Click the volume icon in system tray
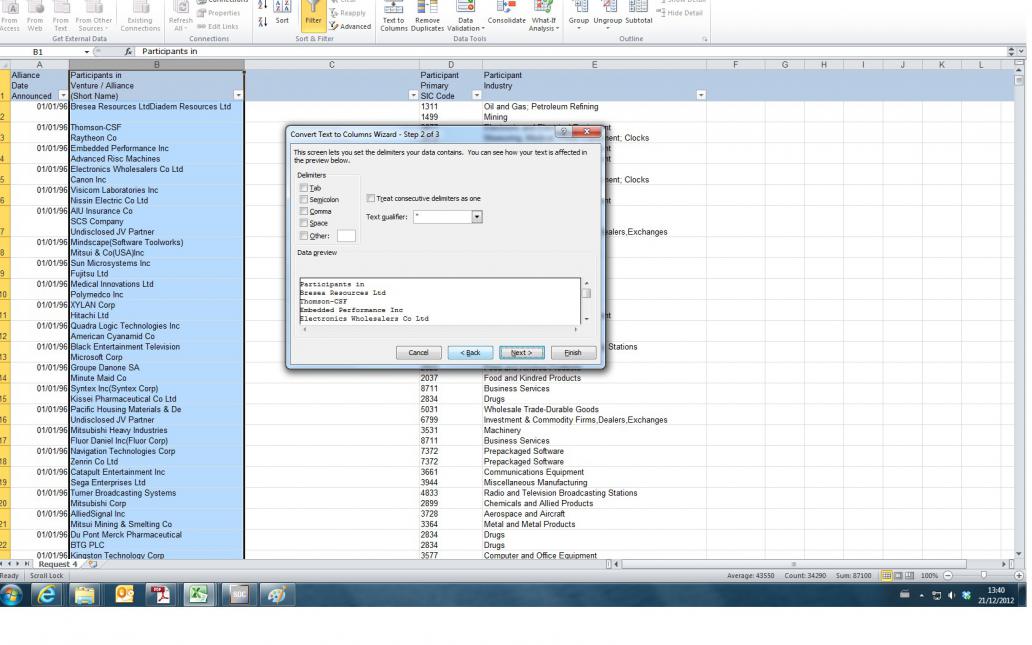 [x=951, y=595]
